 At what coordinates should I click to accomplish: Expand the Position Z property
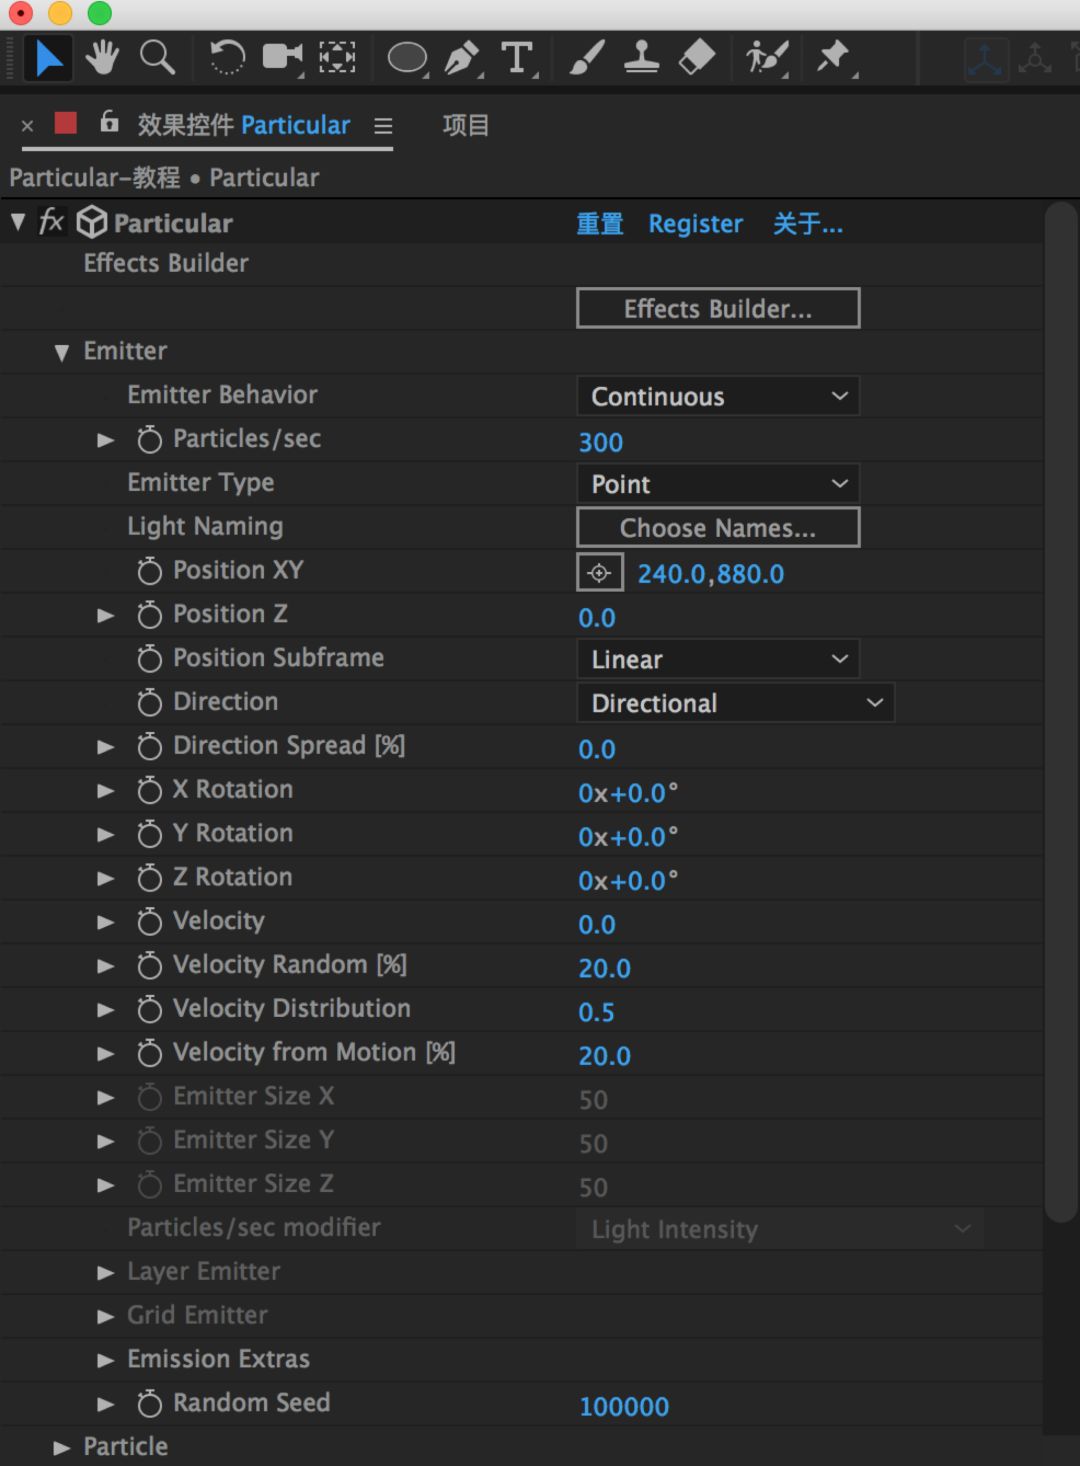tap(105, 615)
